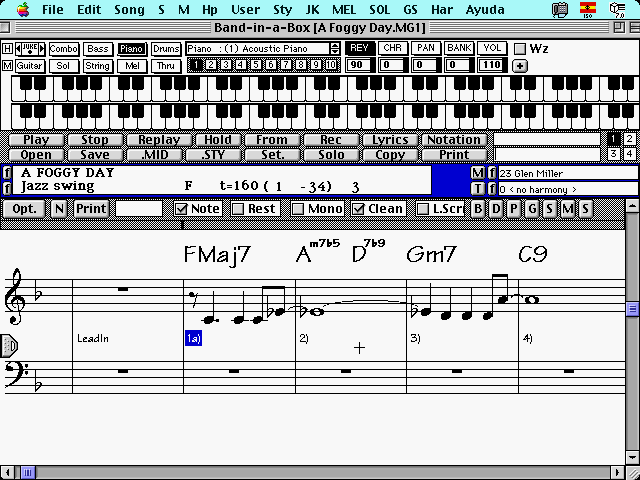Show Drums track notation with D button
Screen dimensions: 640x480
click(x=496, y=209)
